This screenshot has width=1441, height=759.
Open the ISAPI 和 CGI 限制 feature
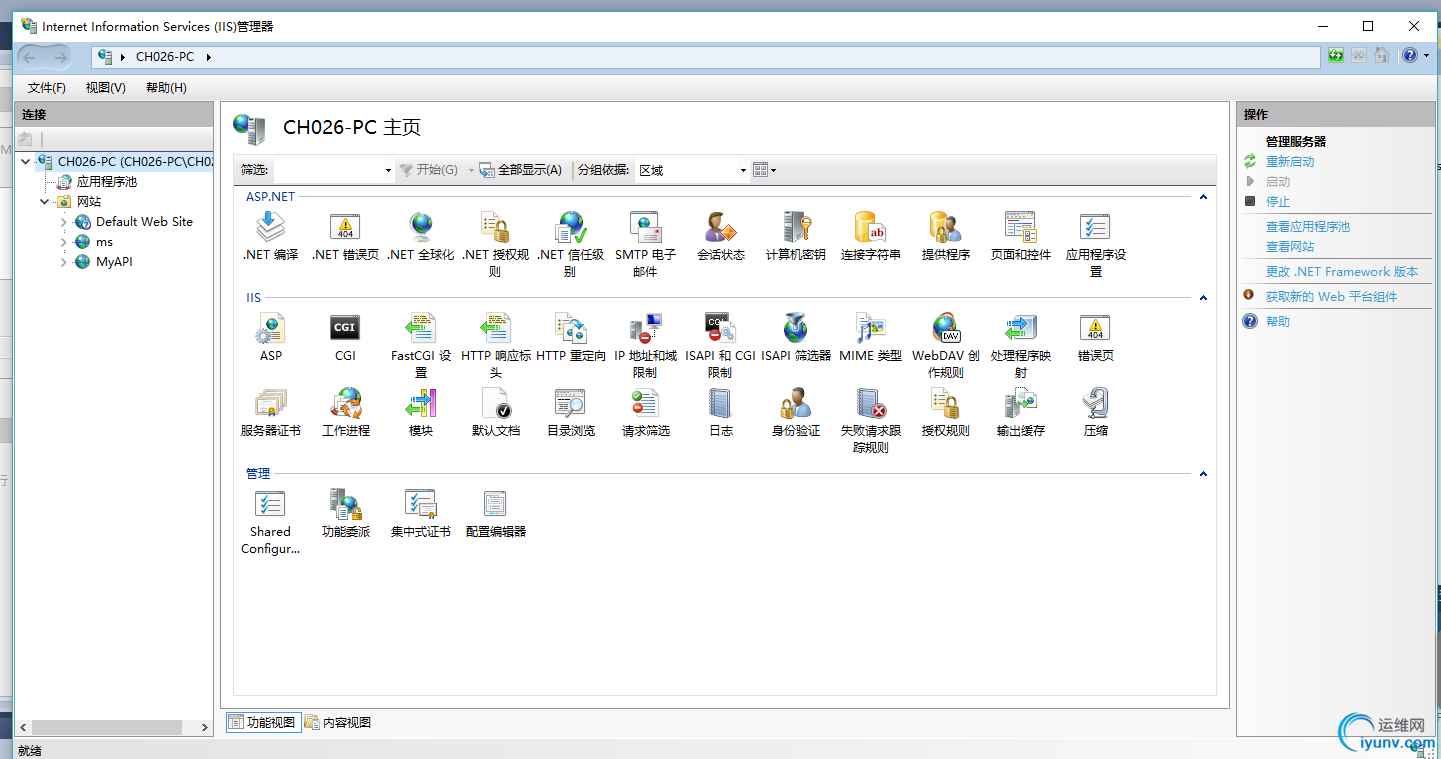[721, 345]
